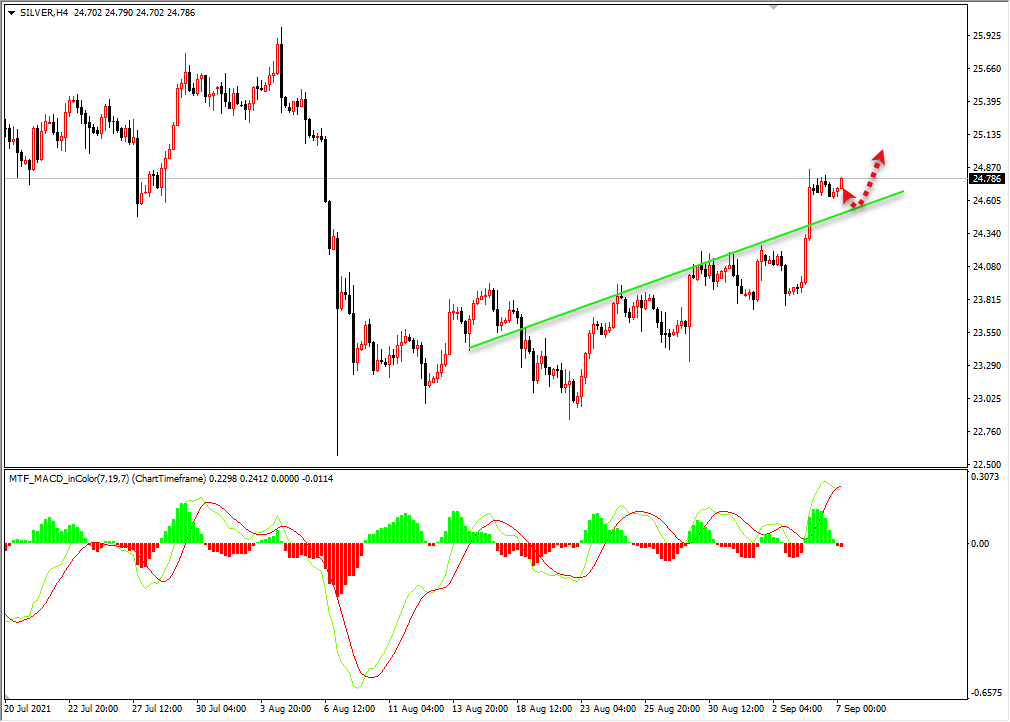Select the gray chart shift triangle marker
Screen dimensions: 1010x722
pos(773,7)
